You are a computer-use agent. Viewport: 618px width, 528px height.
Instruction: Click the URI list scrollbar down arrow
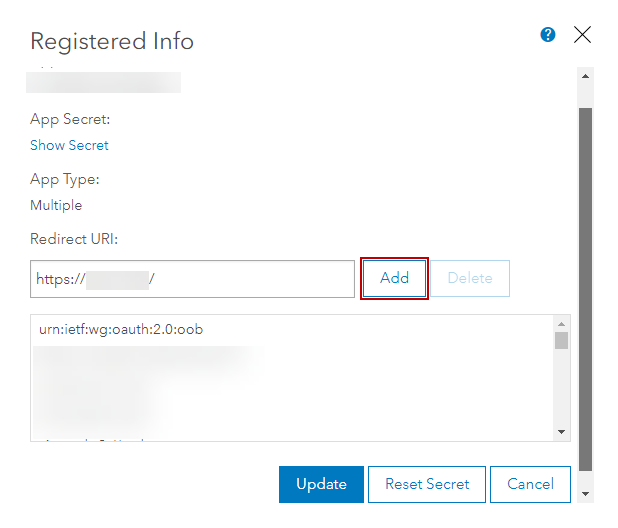click(x=562, y=431)
